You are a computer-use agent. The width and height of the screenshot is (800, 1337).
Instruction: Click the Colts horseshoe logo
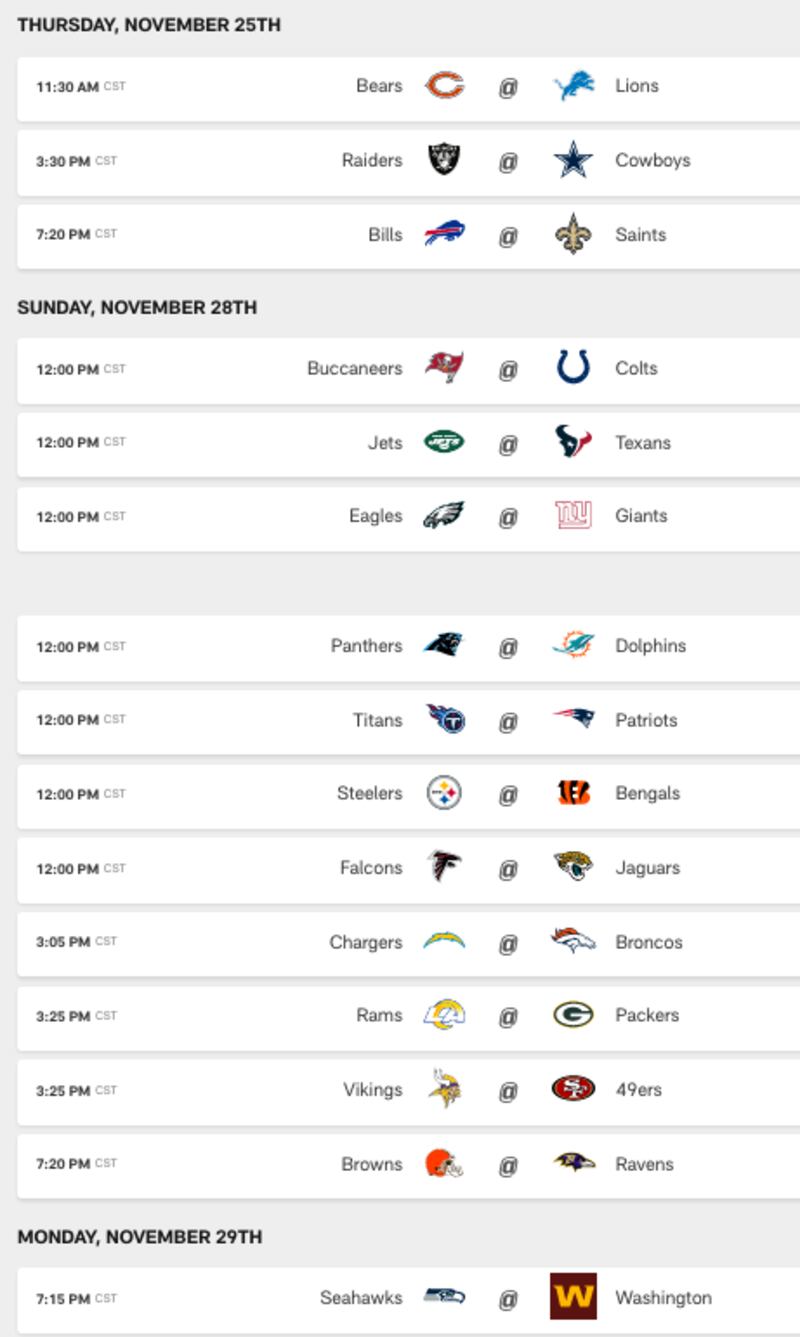tap(573, 368)
